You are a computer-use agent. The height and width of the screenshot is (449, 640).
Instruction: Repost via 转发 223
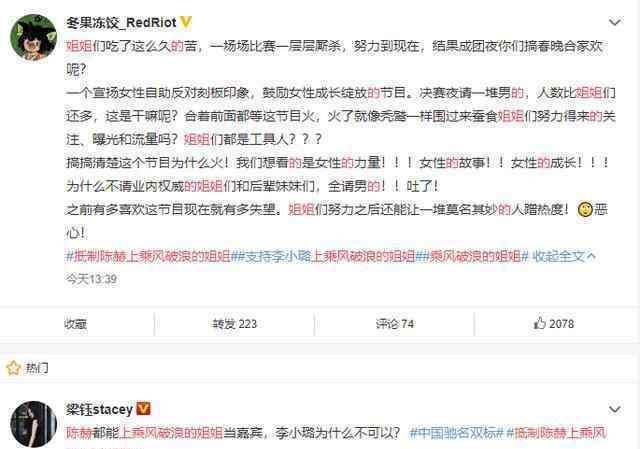tap(234, 324)
